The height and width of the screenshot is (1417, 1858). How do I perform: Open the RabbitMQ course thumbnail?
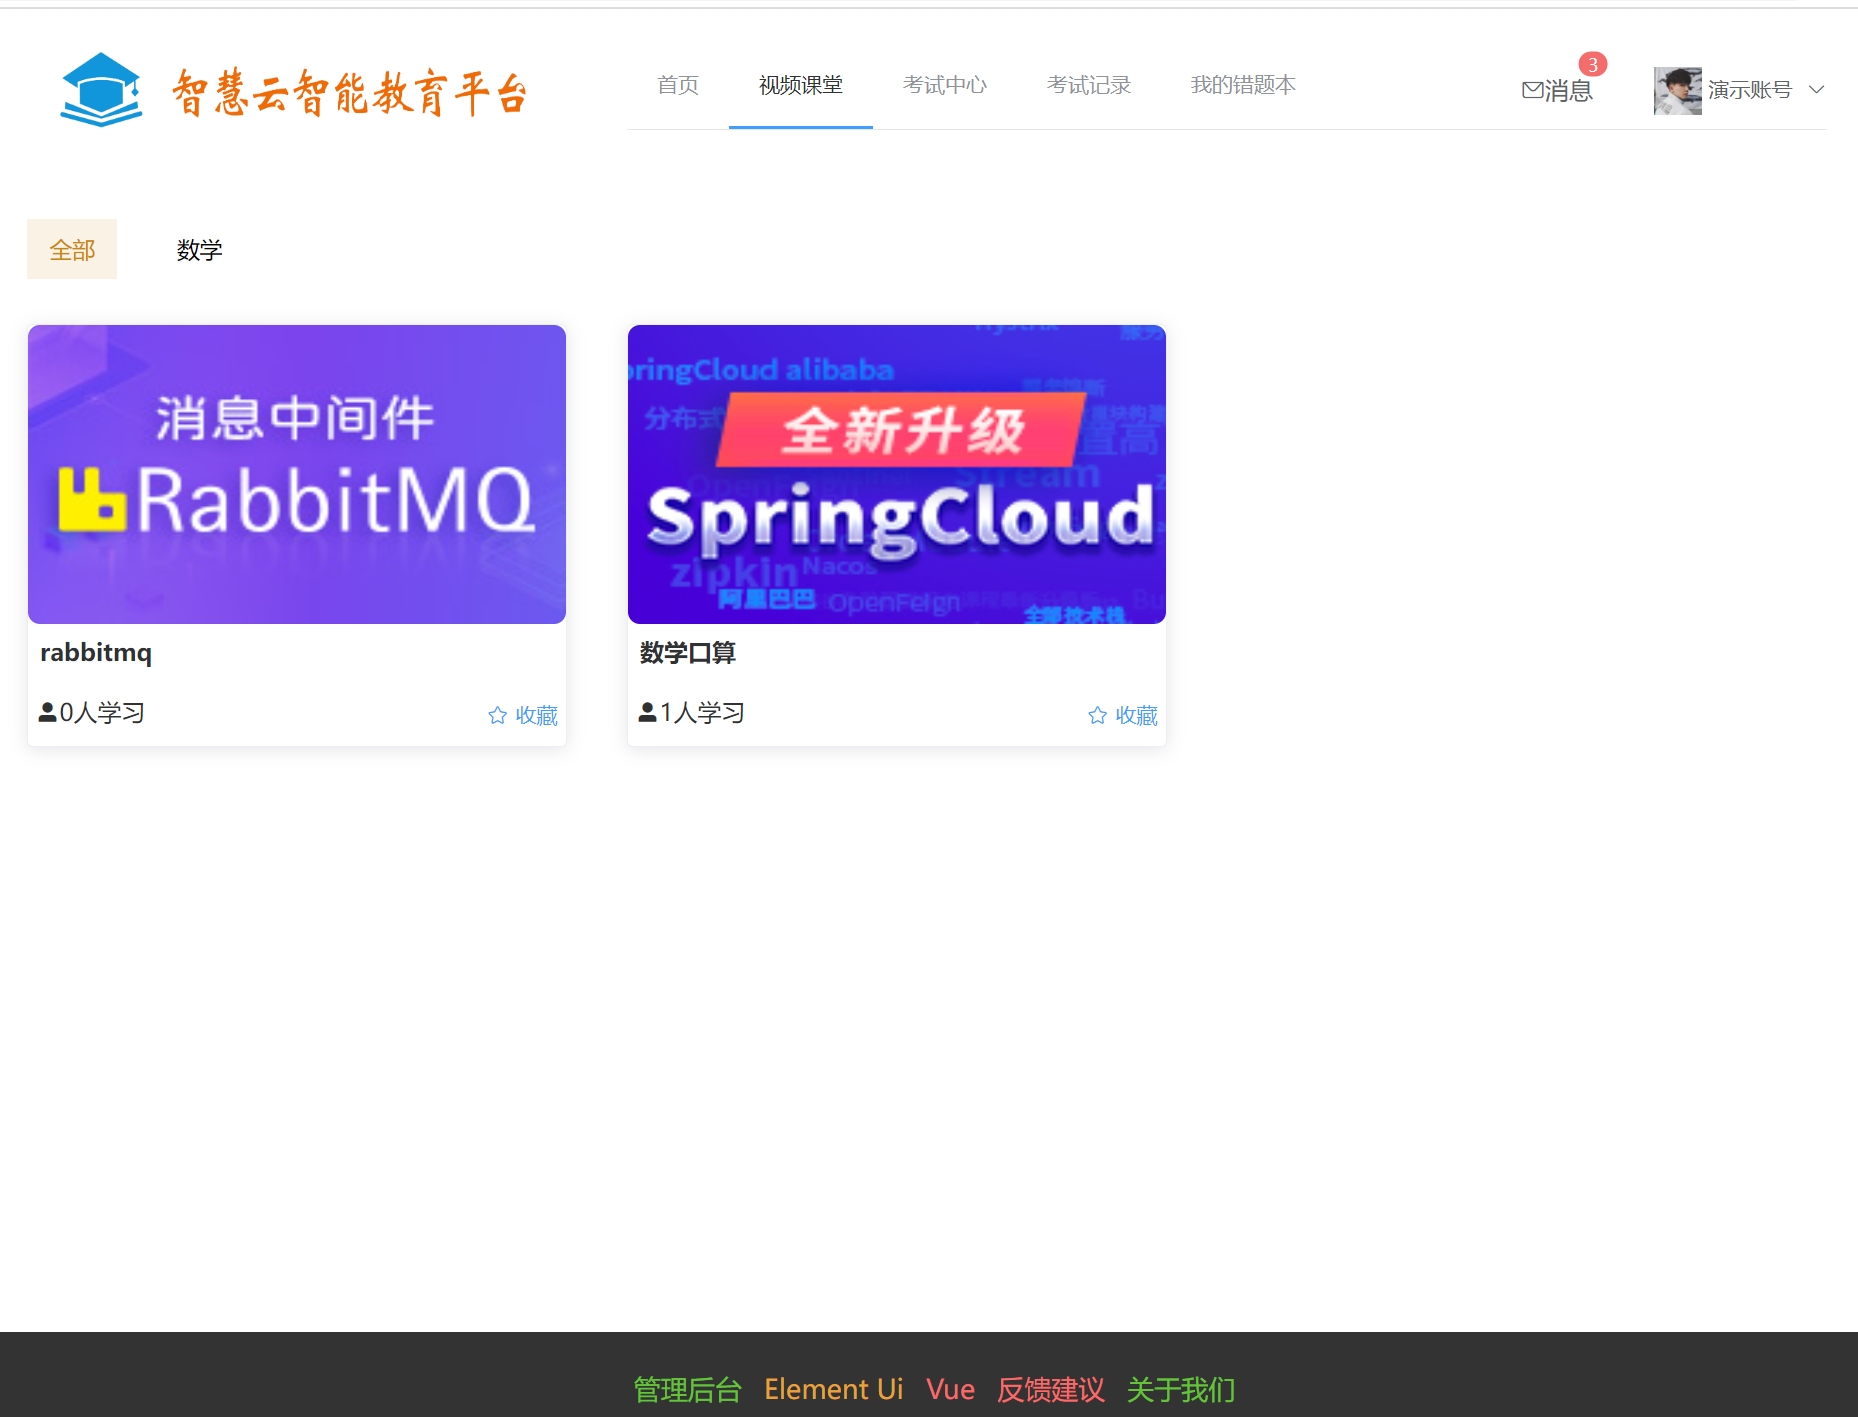pos(297,474)
